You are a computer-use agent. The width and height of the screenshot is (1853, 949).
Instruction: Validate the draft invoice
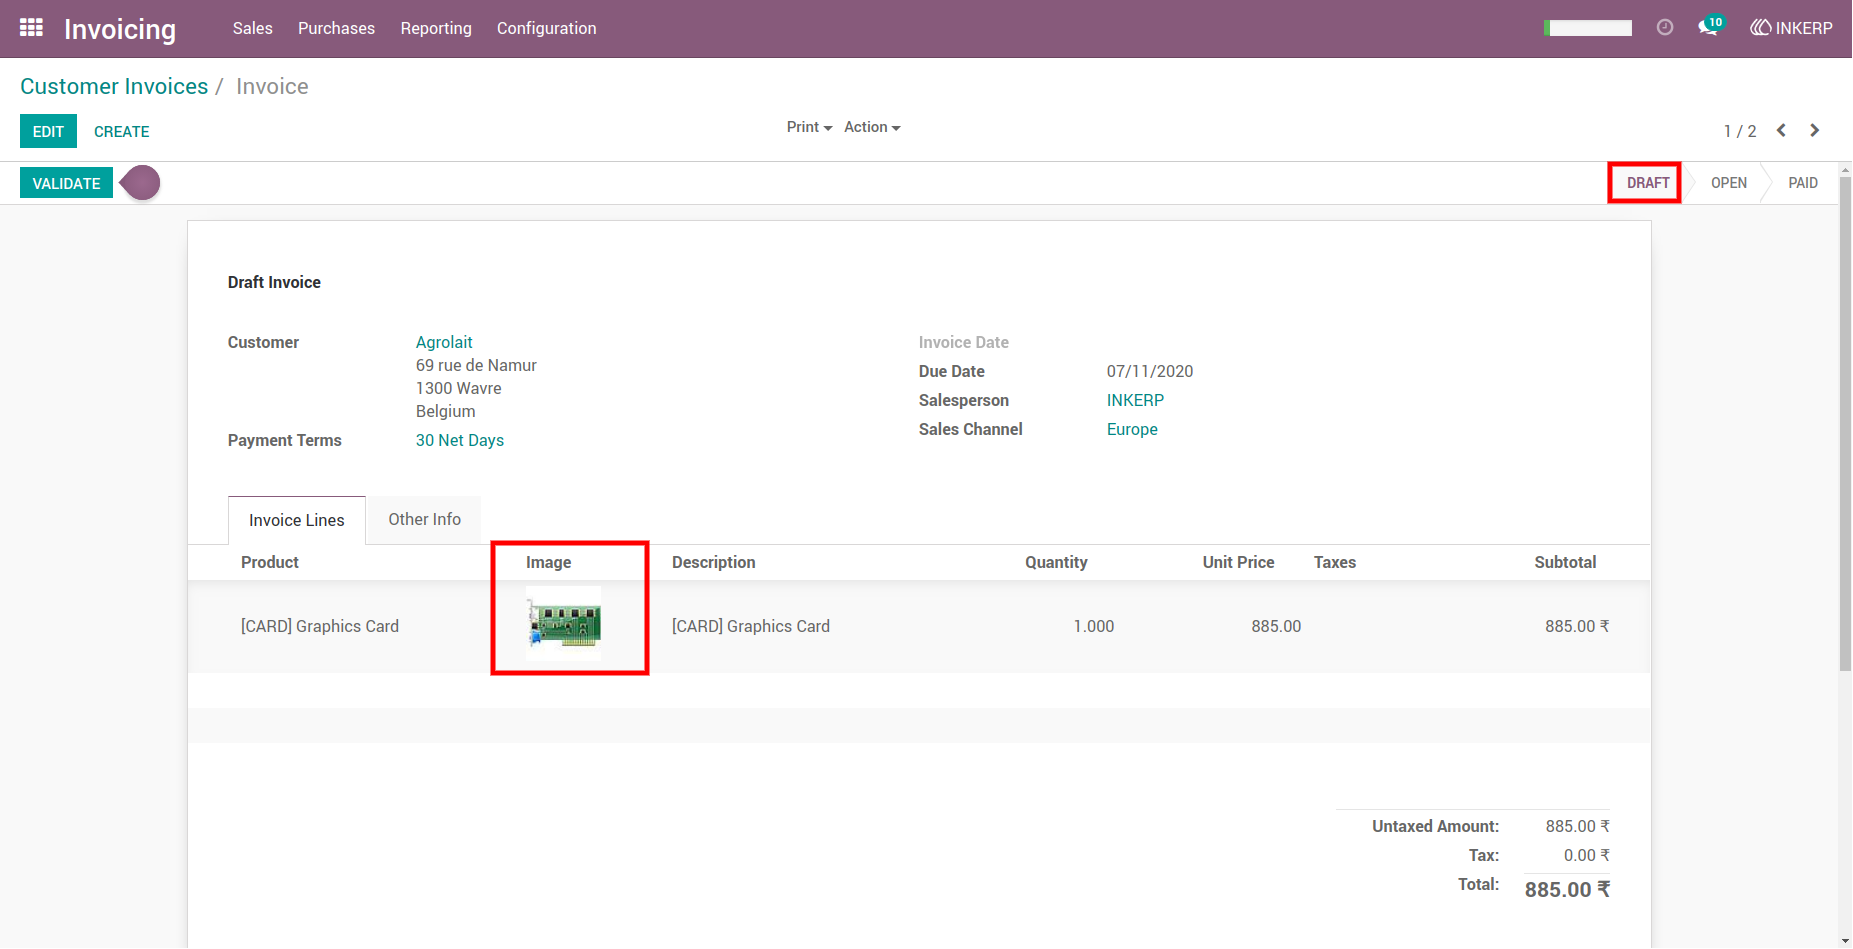tap(66, 183)
